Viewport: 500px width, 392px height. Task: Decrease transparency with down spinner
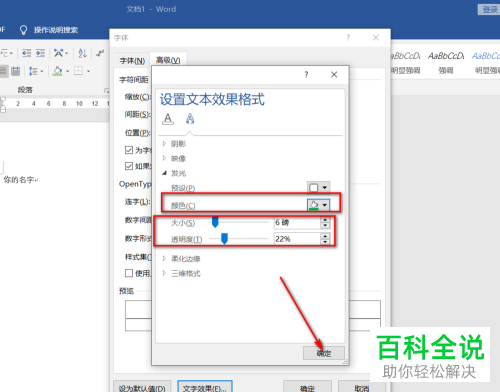pyautogui.click(x=325, y=242)
